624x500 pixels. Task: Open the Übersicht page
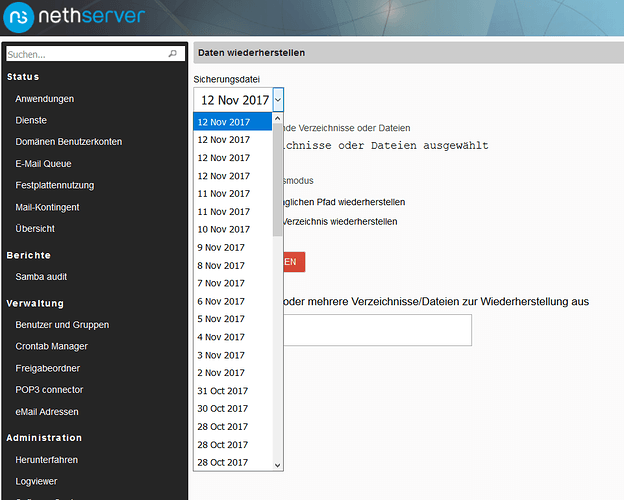coord(35,229)
